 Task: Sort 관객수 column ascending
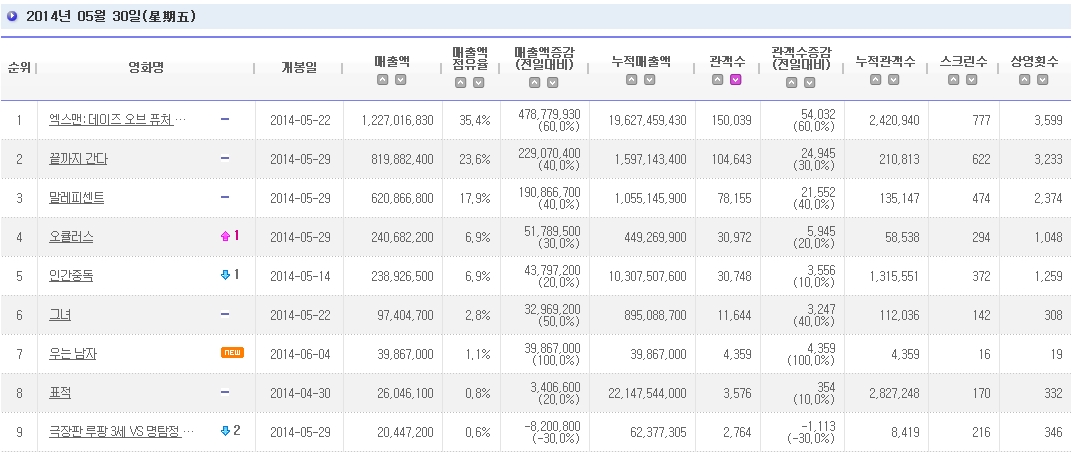(718, 80)
